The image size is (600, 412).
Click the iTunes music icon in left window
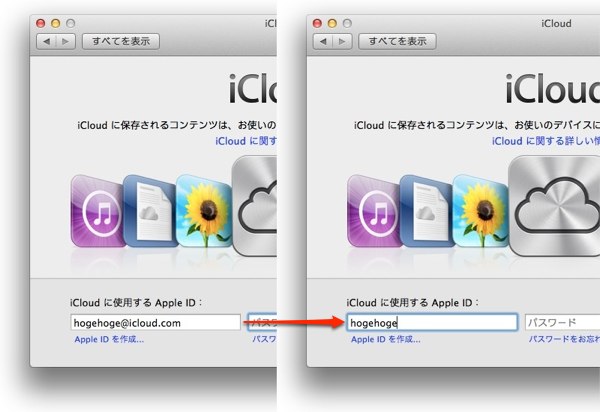[x=98, y=211]
